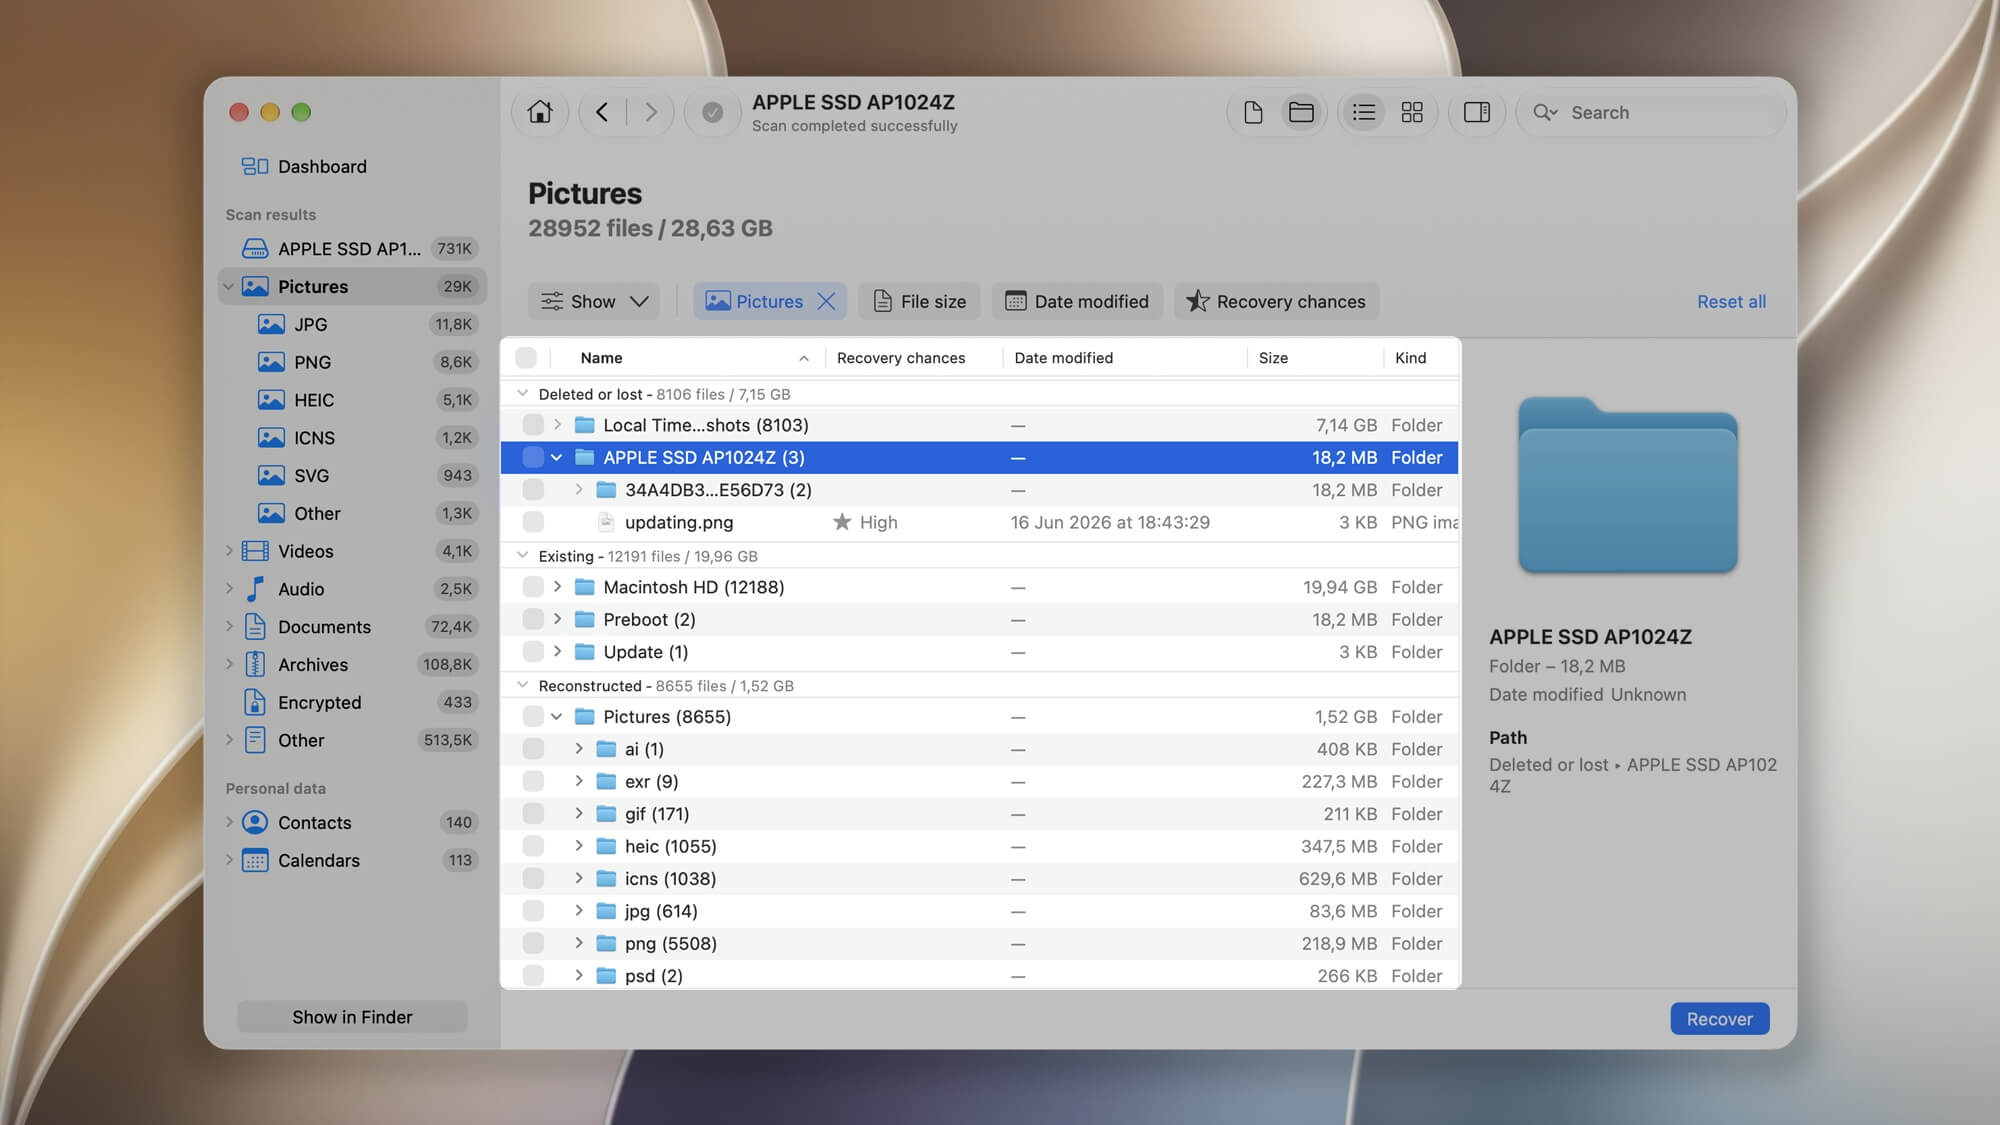2000x1125 pixels.
Task: Open the Recovery chances filter
Action: (x=1276, y=301)
